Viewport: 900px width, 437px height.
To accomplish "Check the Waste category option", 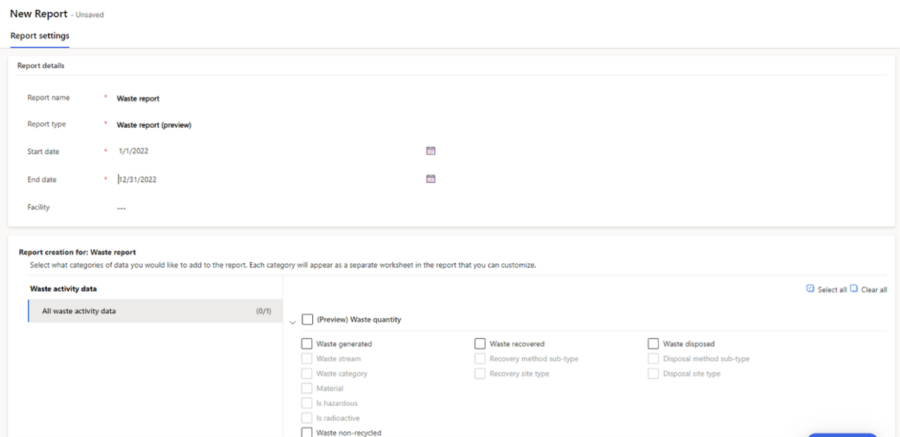I will [307, 373].
